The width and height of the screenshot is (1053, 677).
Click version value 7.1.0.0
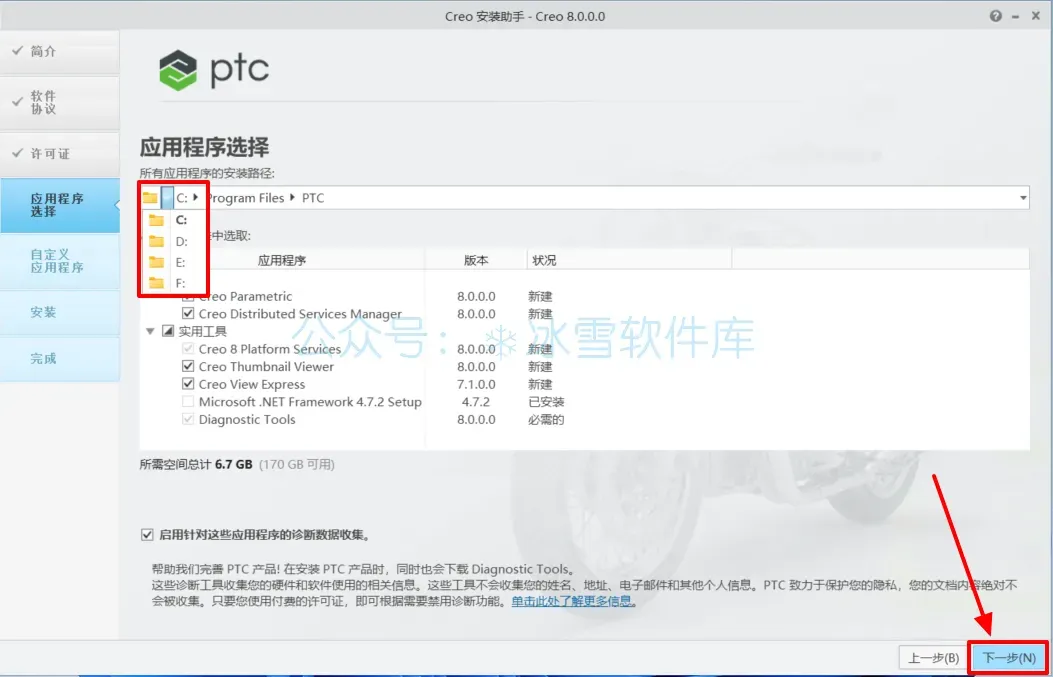pyautogui.click(x=476, y=384)
